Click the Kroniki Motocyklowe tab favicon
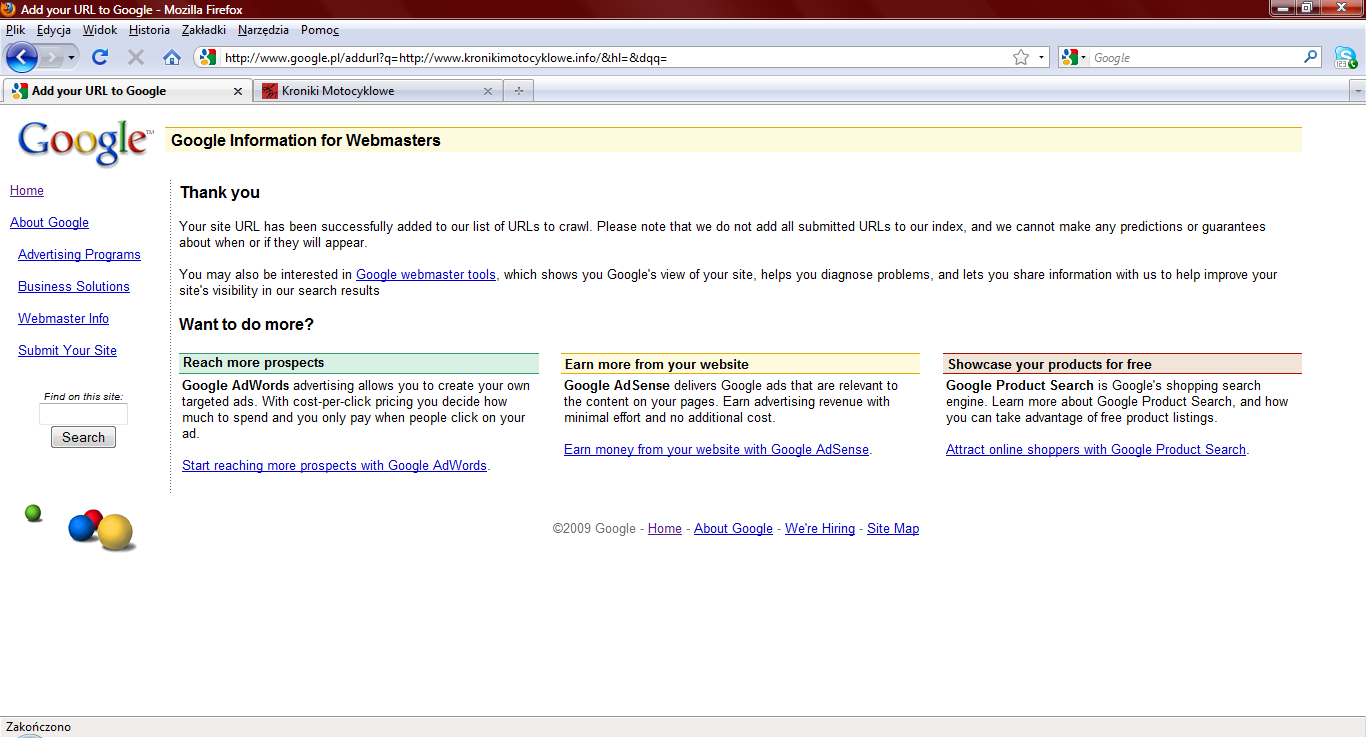This screenshot has height=738, width=1366. coord(269,91)
